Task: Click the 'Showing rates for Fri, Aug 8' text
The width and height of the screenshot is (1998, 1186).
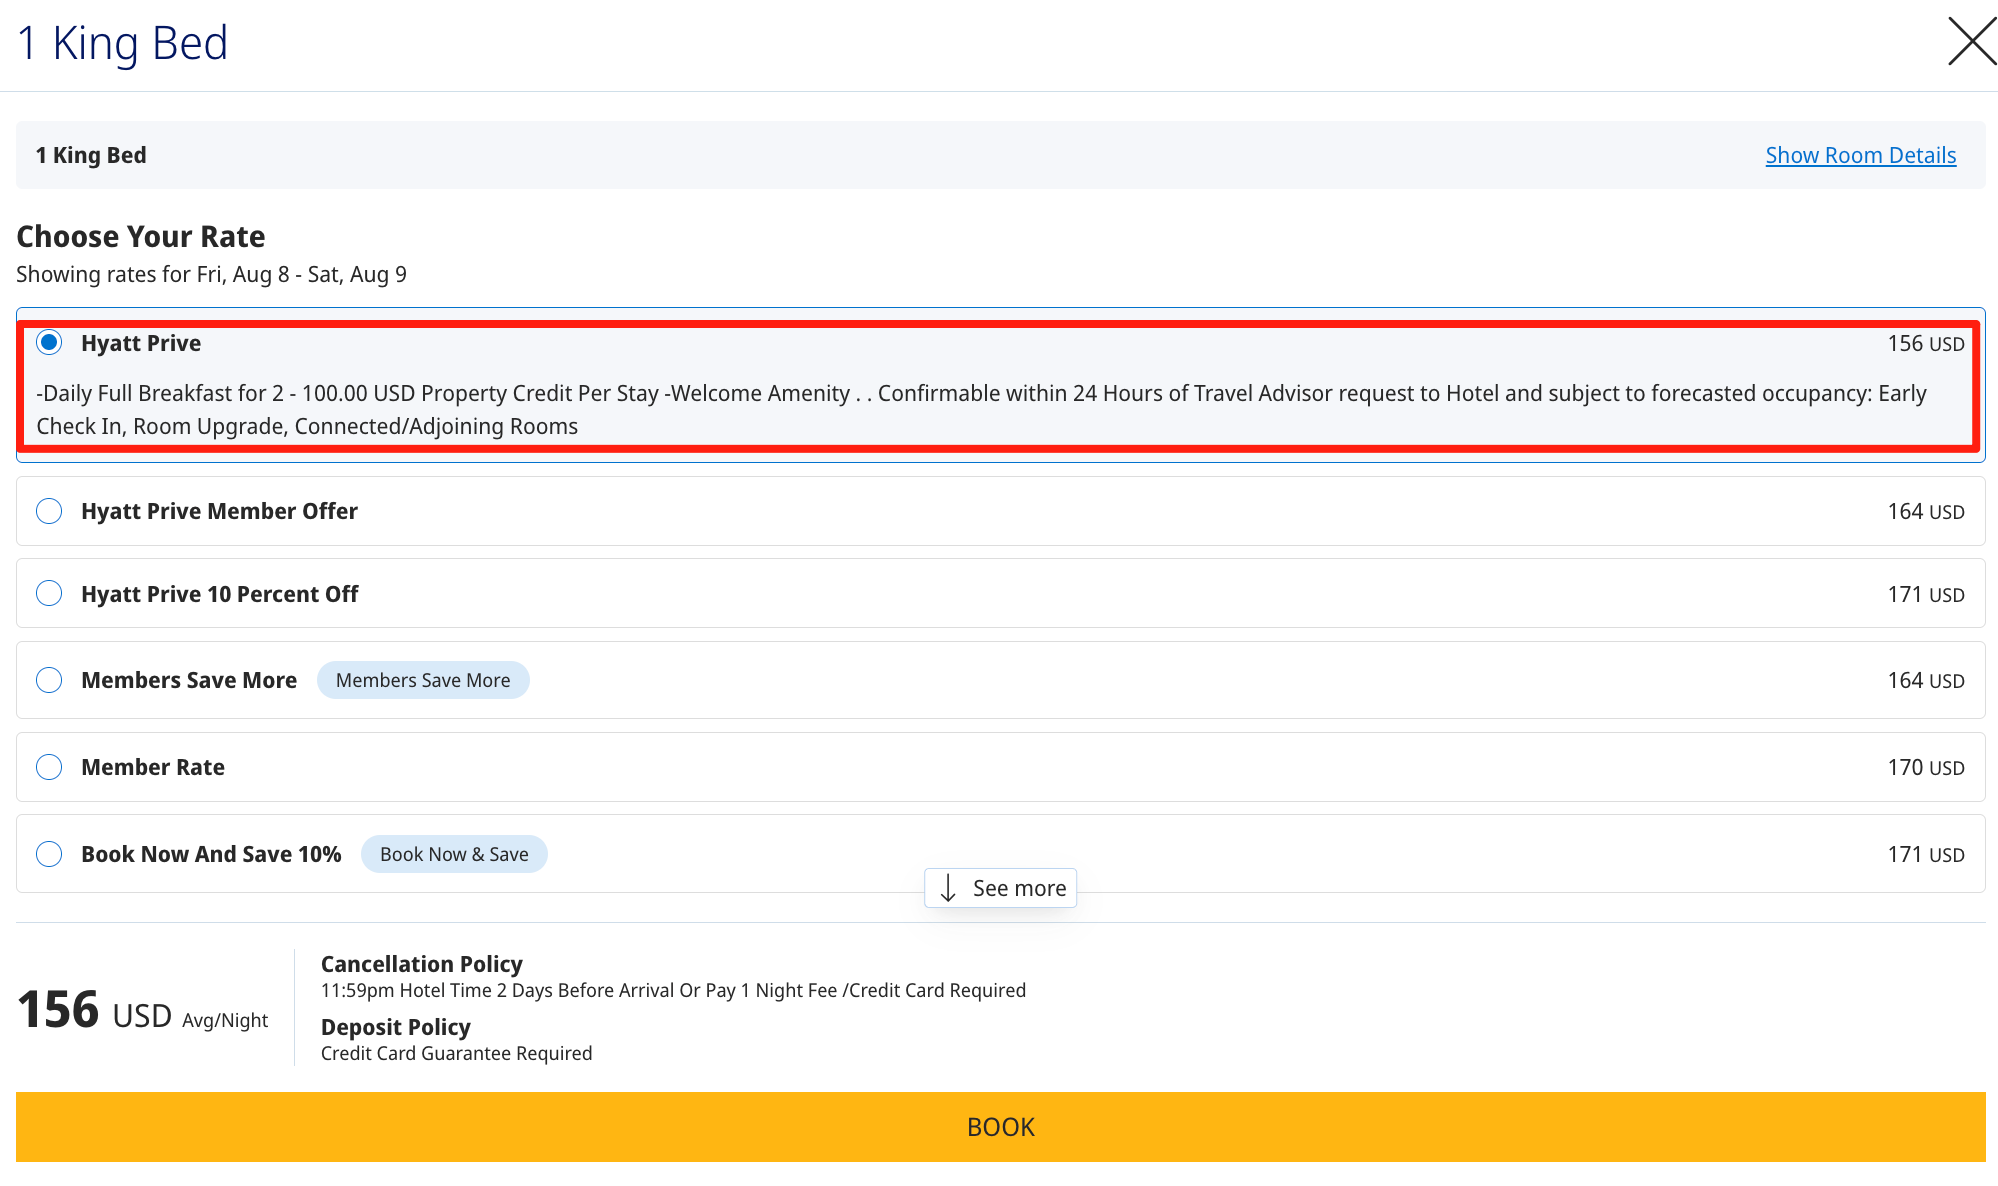Action: point(151,274)
